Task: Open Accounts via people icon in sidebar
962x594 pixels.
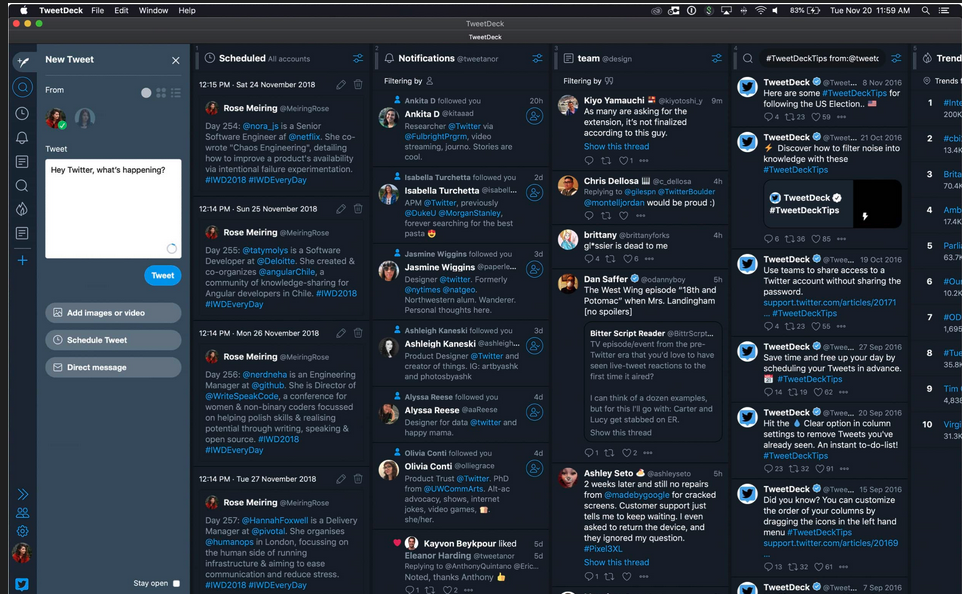Action: [x=23, y=512]
